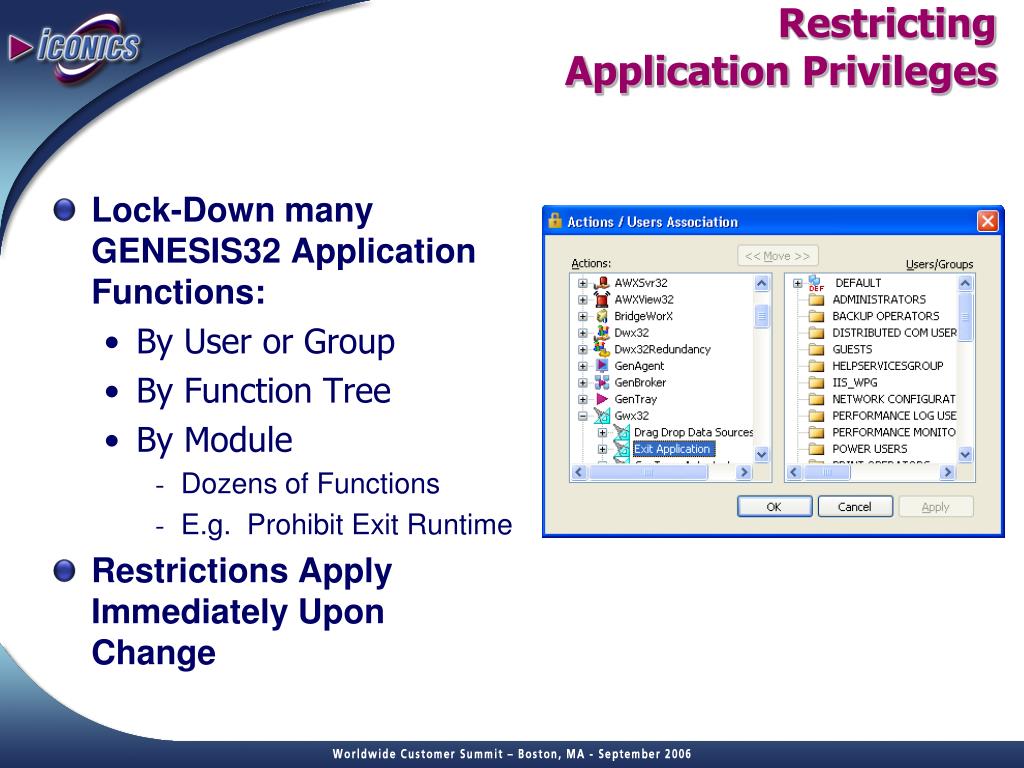Expand the DEFAULT users node

[797, 283]
